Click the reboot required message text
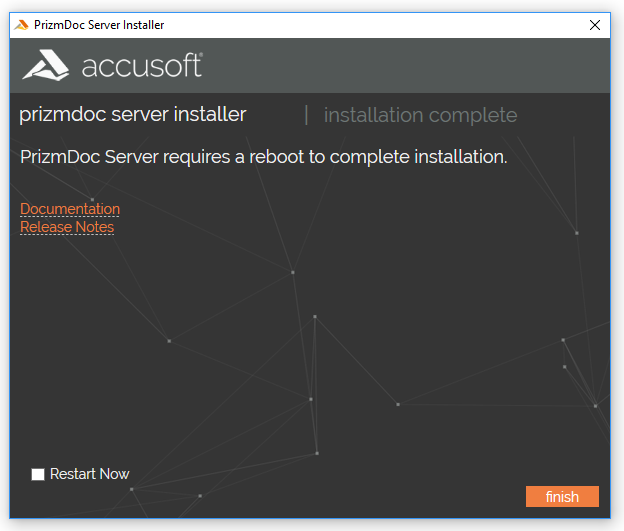The height and width of the screenshot is (531, 624). pyautogui.click(x=264, y=157)
